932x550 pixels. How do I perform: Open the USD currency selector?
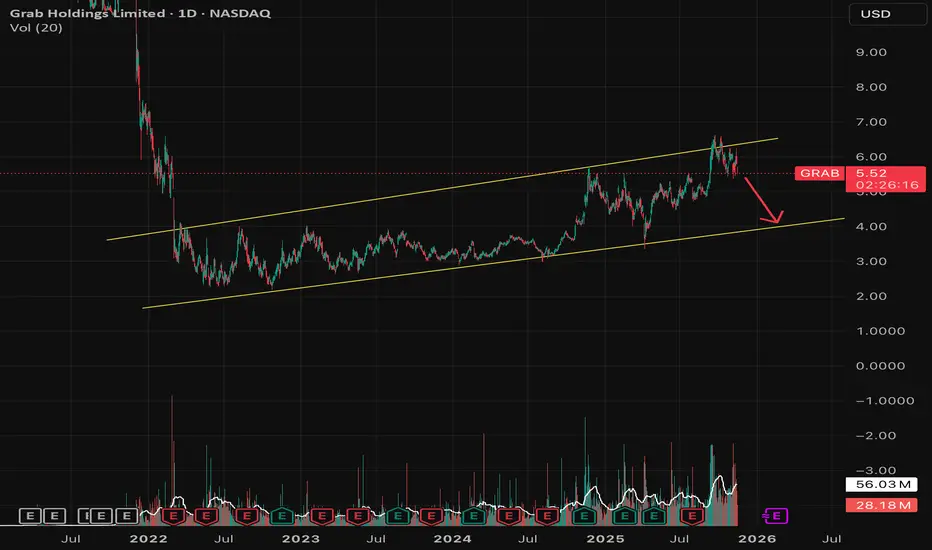887,14
